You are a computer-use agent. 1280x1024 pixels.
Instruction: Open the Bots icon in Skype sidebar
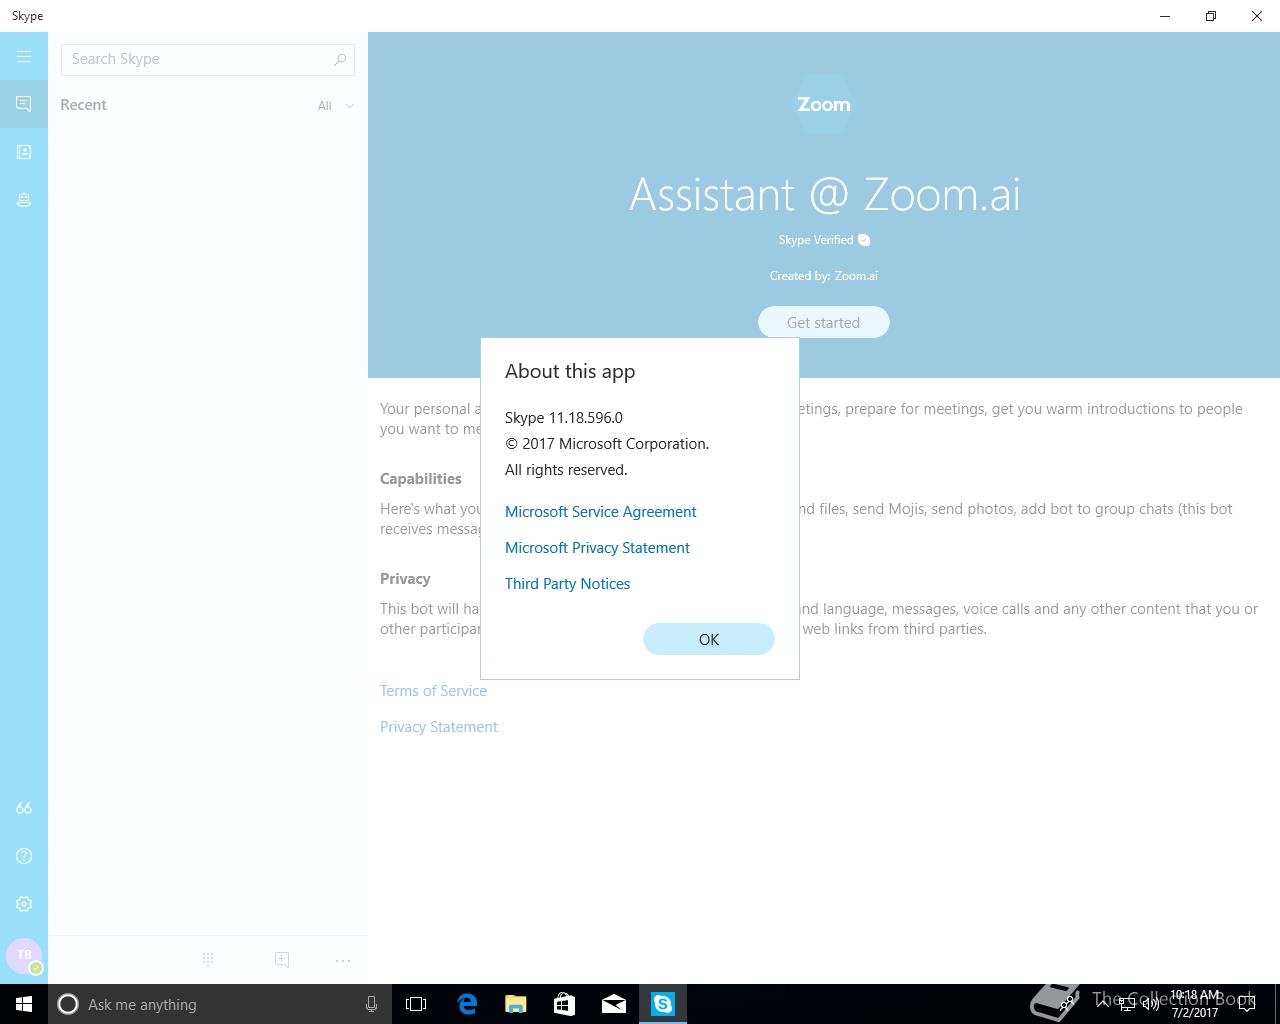24,200
